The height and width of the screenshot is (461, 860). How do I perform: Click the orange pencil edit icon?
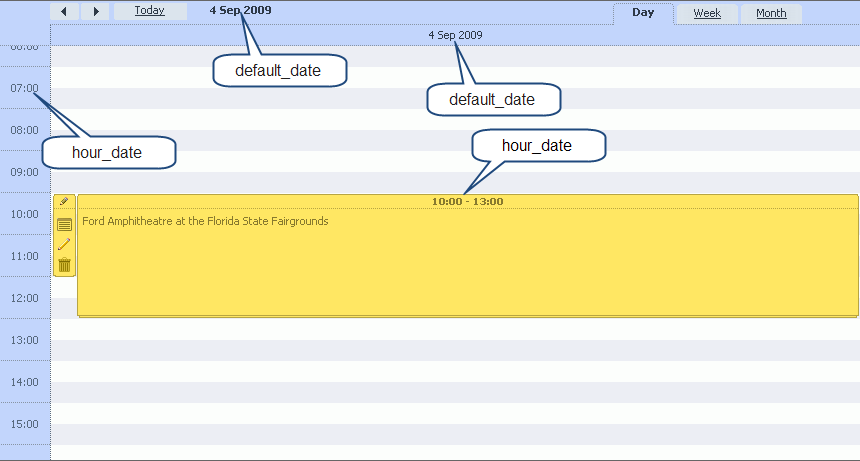pyautogui.click(x=64, y=244)
